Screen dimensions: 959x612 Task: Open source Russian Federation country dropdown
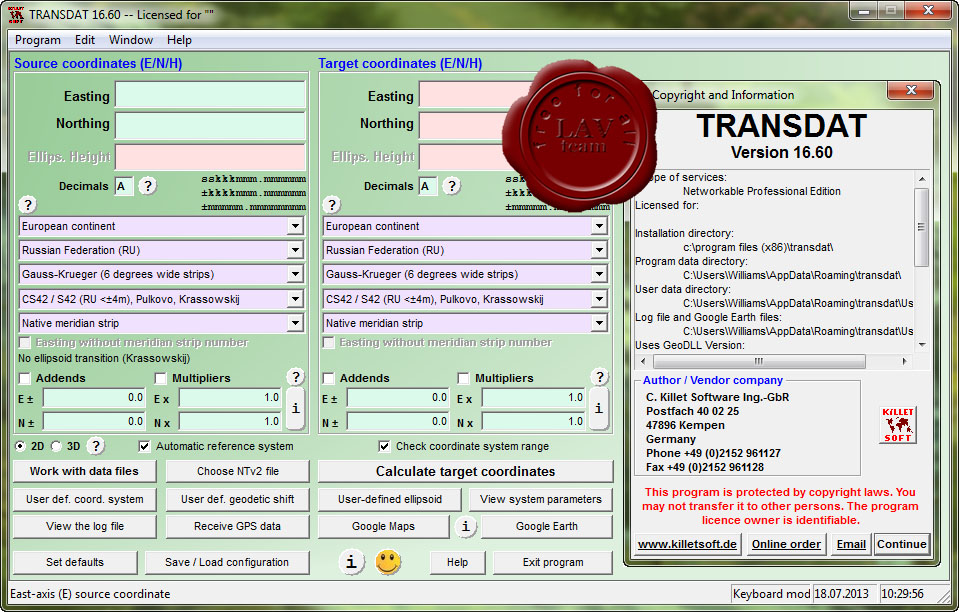tap(295, 250)
